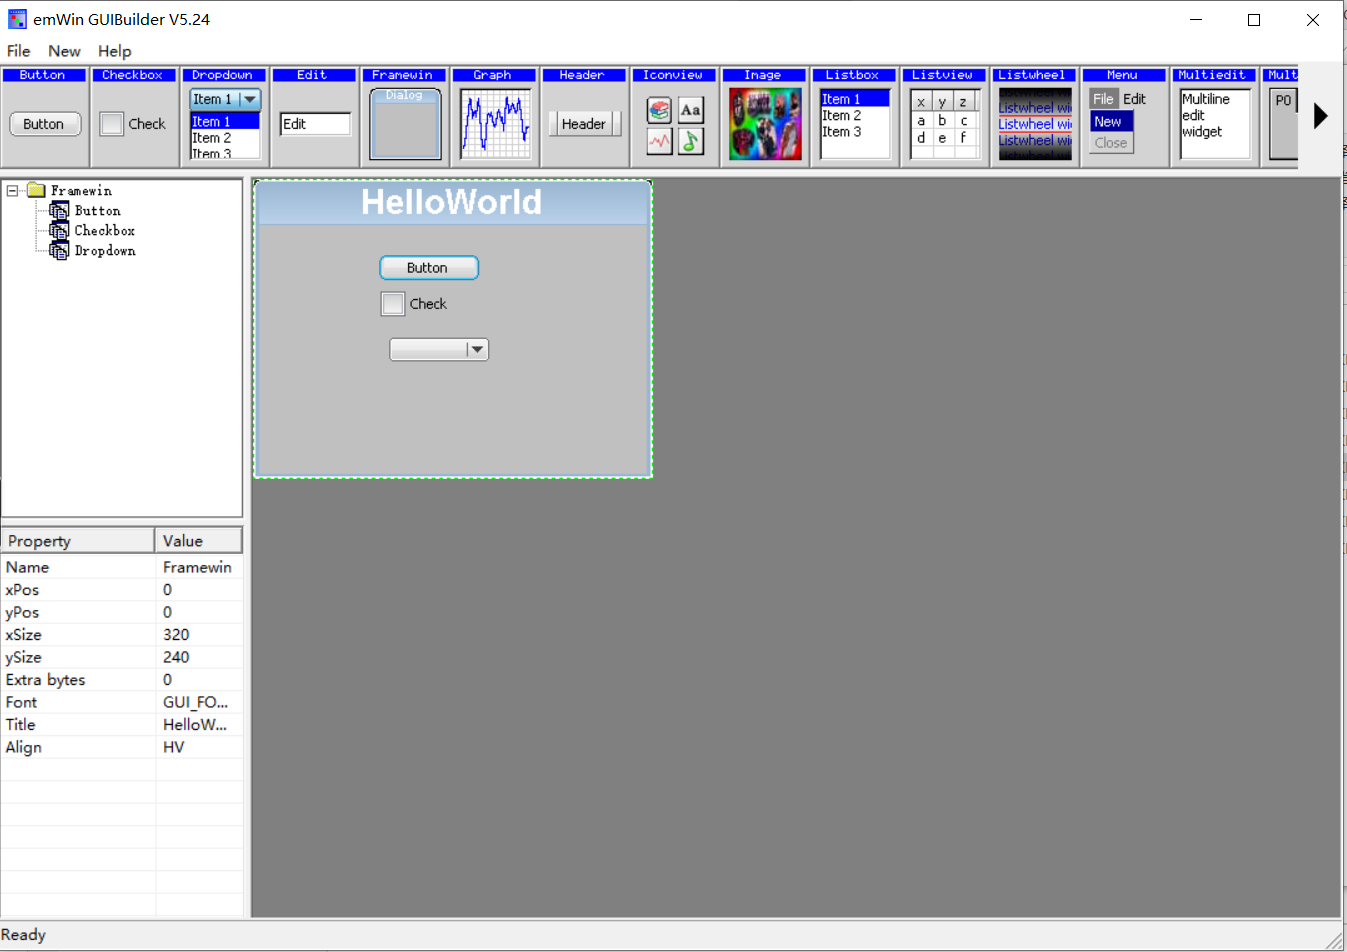Pick the Listwheel widget from palette
The height and width of the screenshot is (952, 1347).
coord(1034,116)
